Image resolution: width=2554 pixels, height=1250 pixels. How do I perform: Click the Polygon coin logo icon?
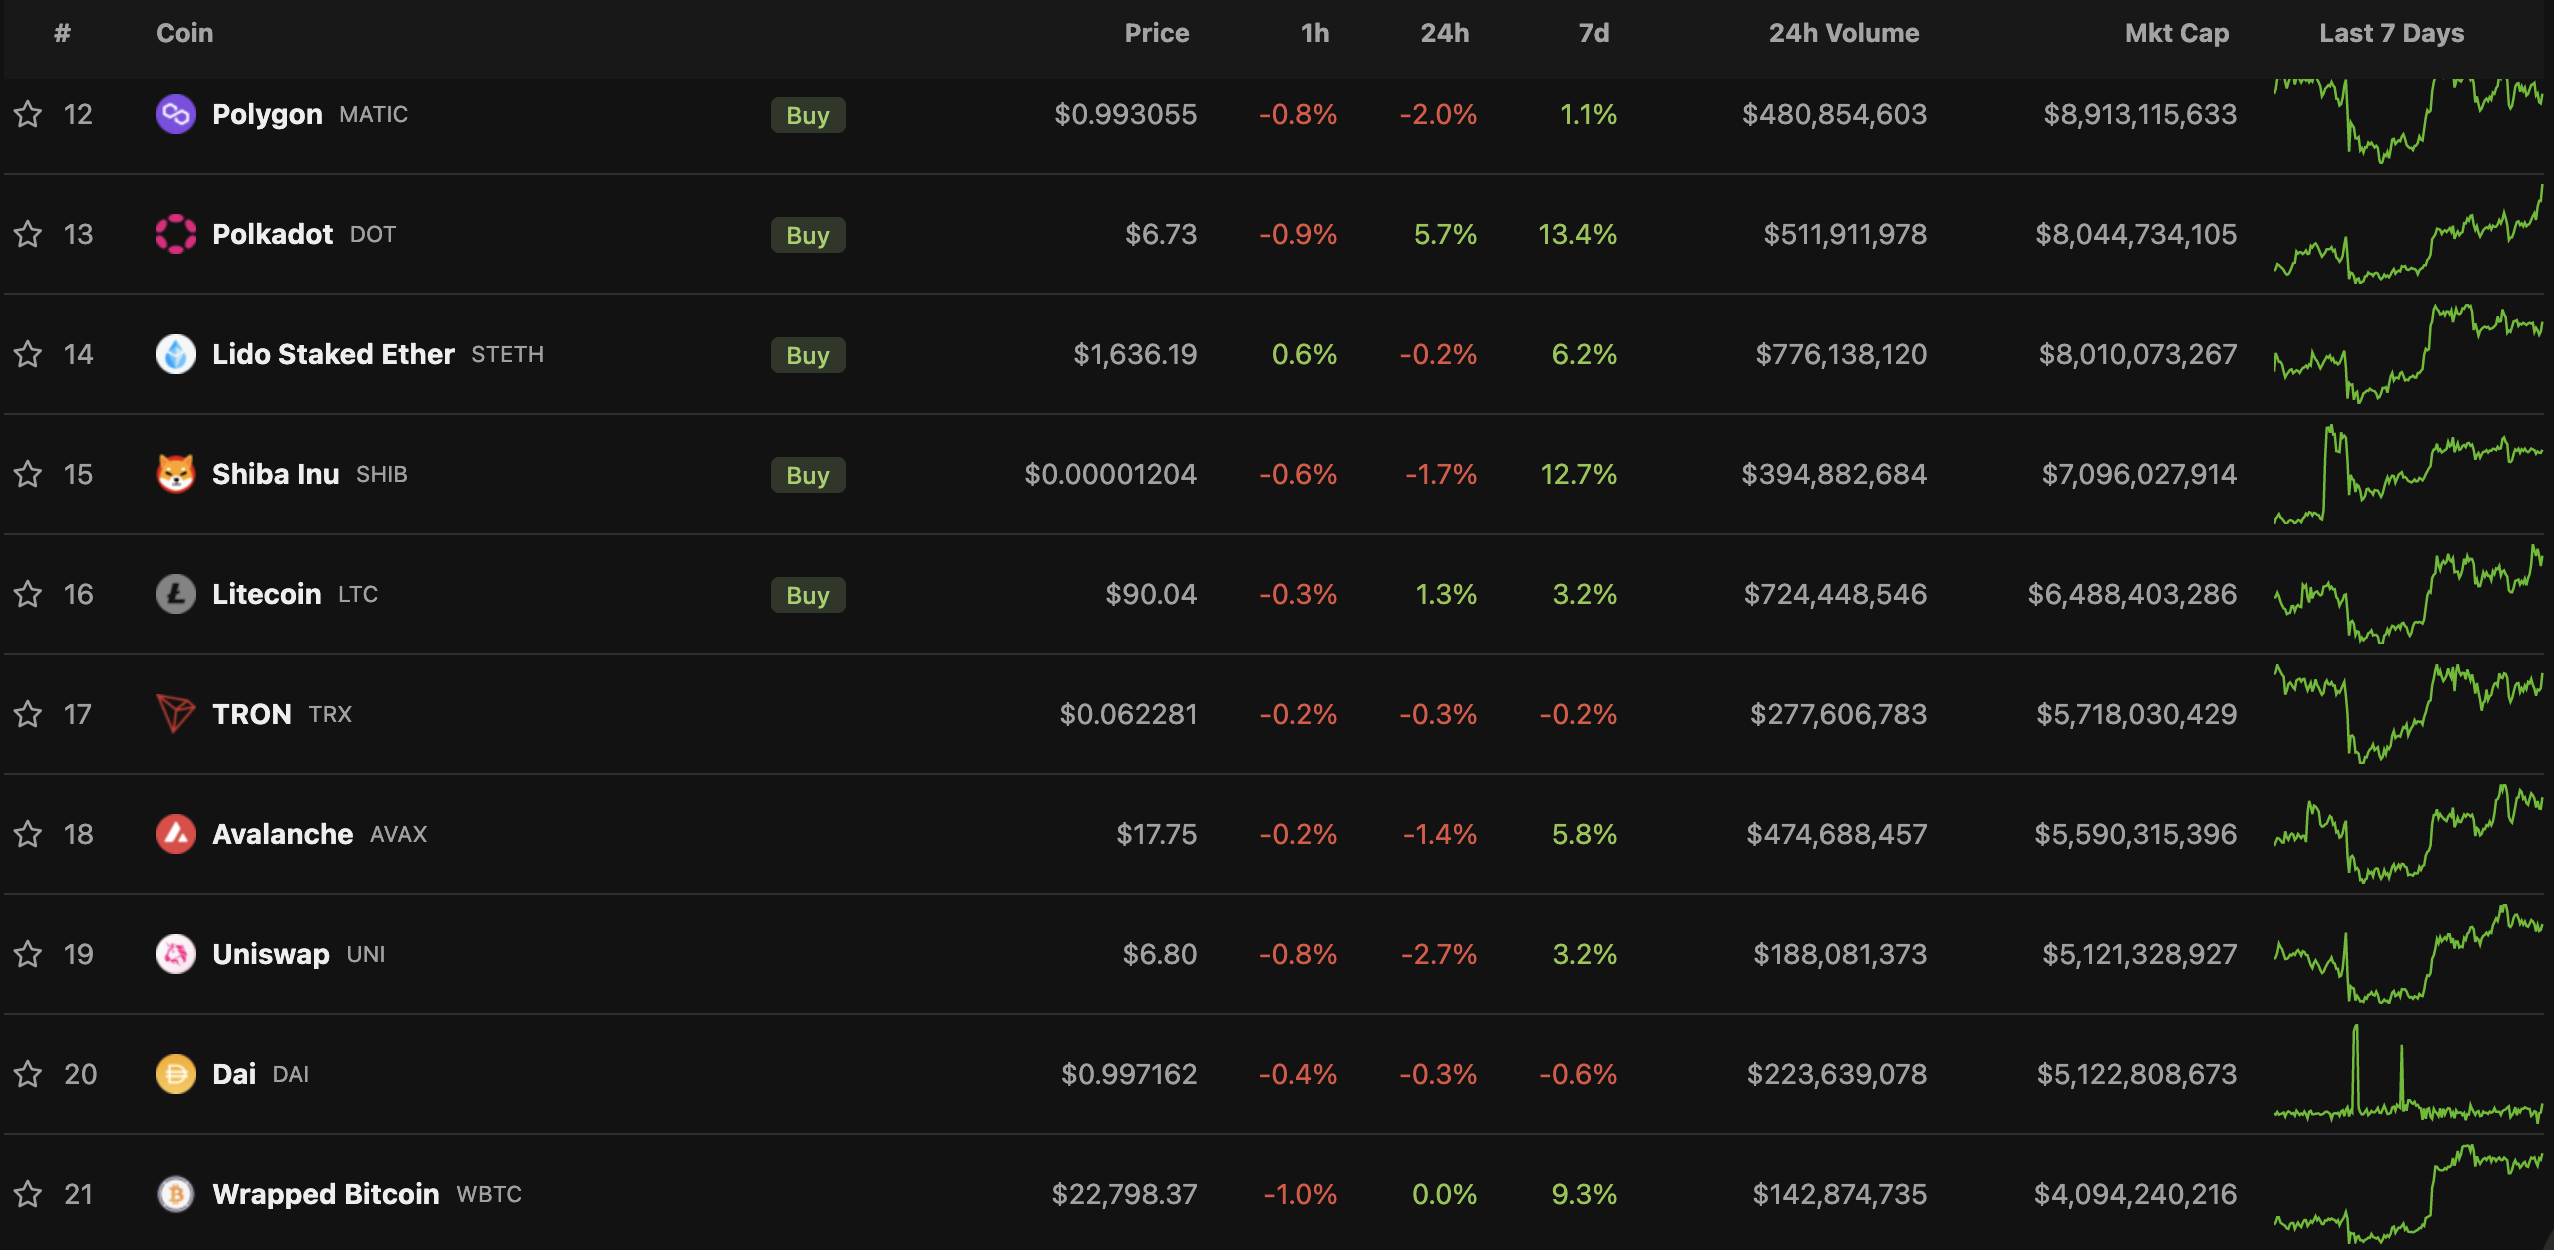[175, 114]
